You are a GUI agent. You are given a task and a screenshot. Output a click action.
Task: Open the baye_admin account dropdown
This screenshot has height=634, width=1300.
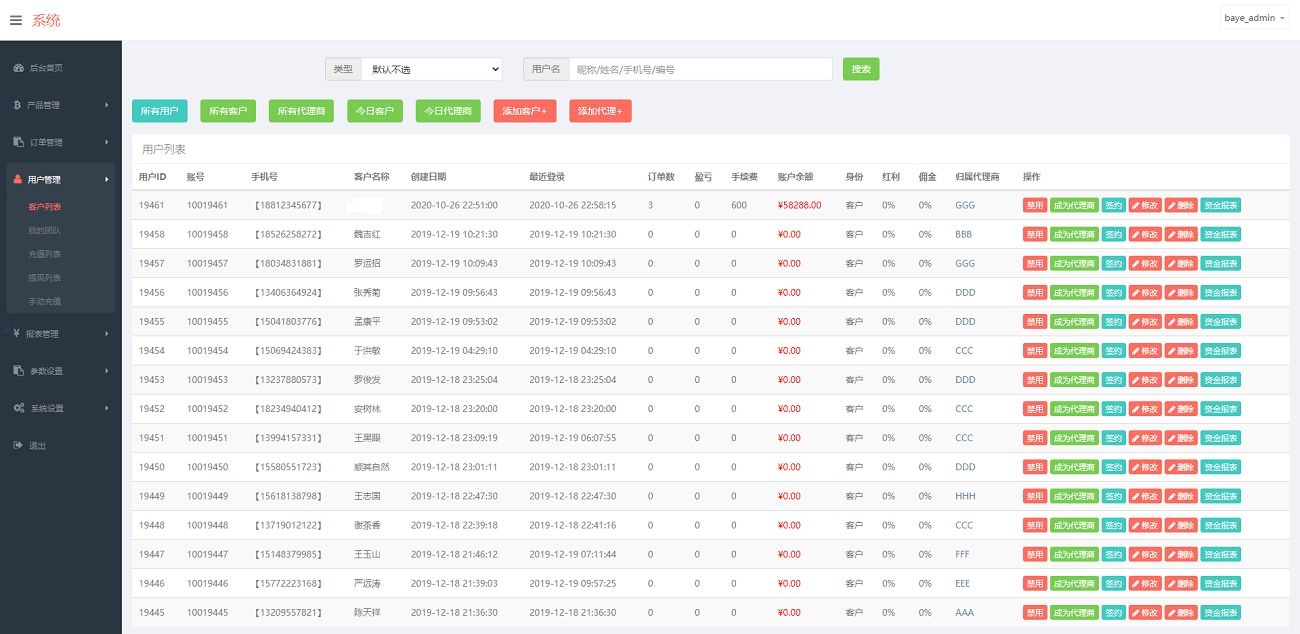coord(1254,19)
